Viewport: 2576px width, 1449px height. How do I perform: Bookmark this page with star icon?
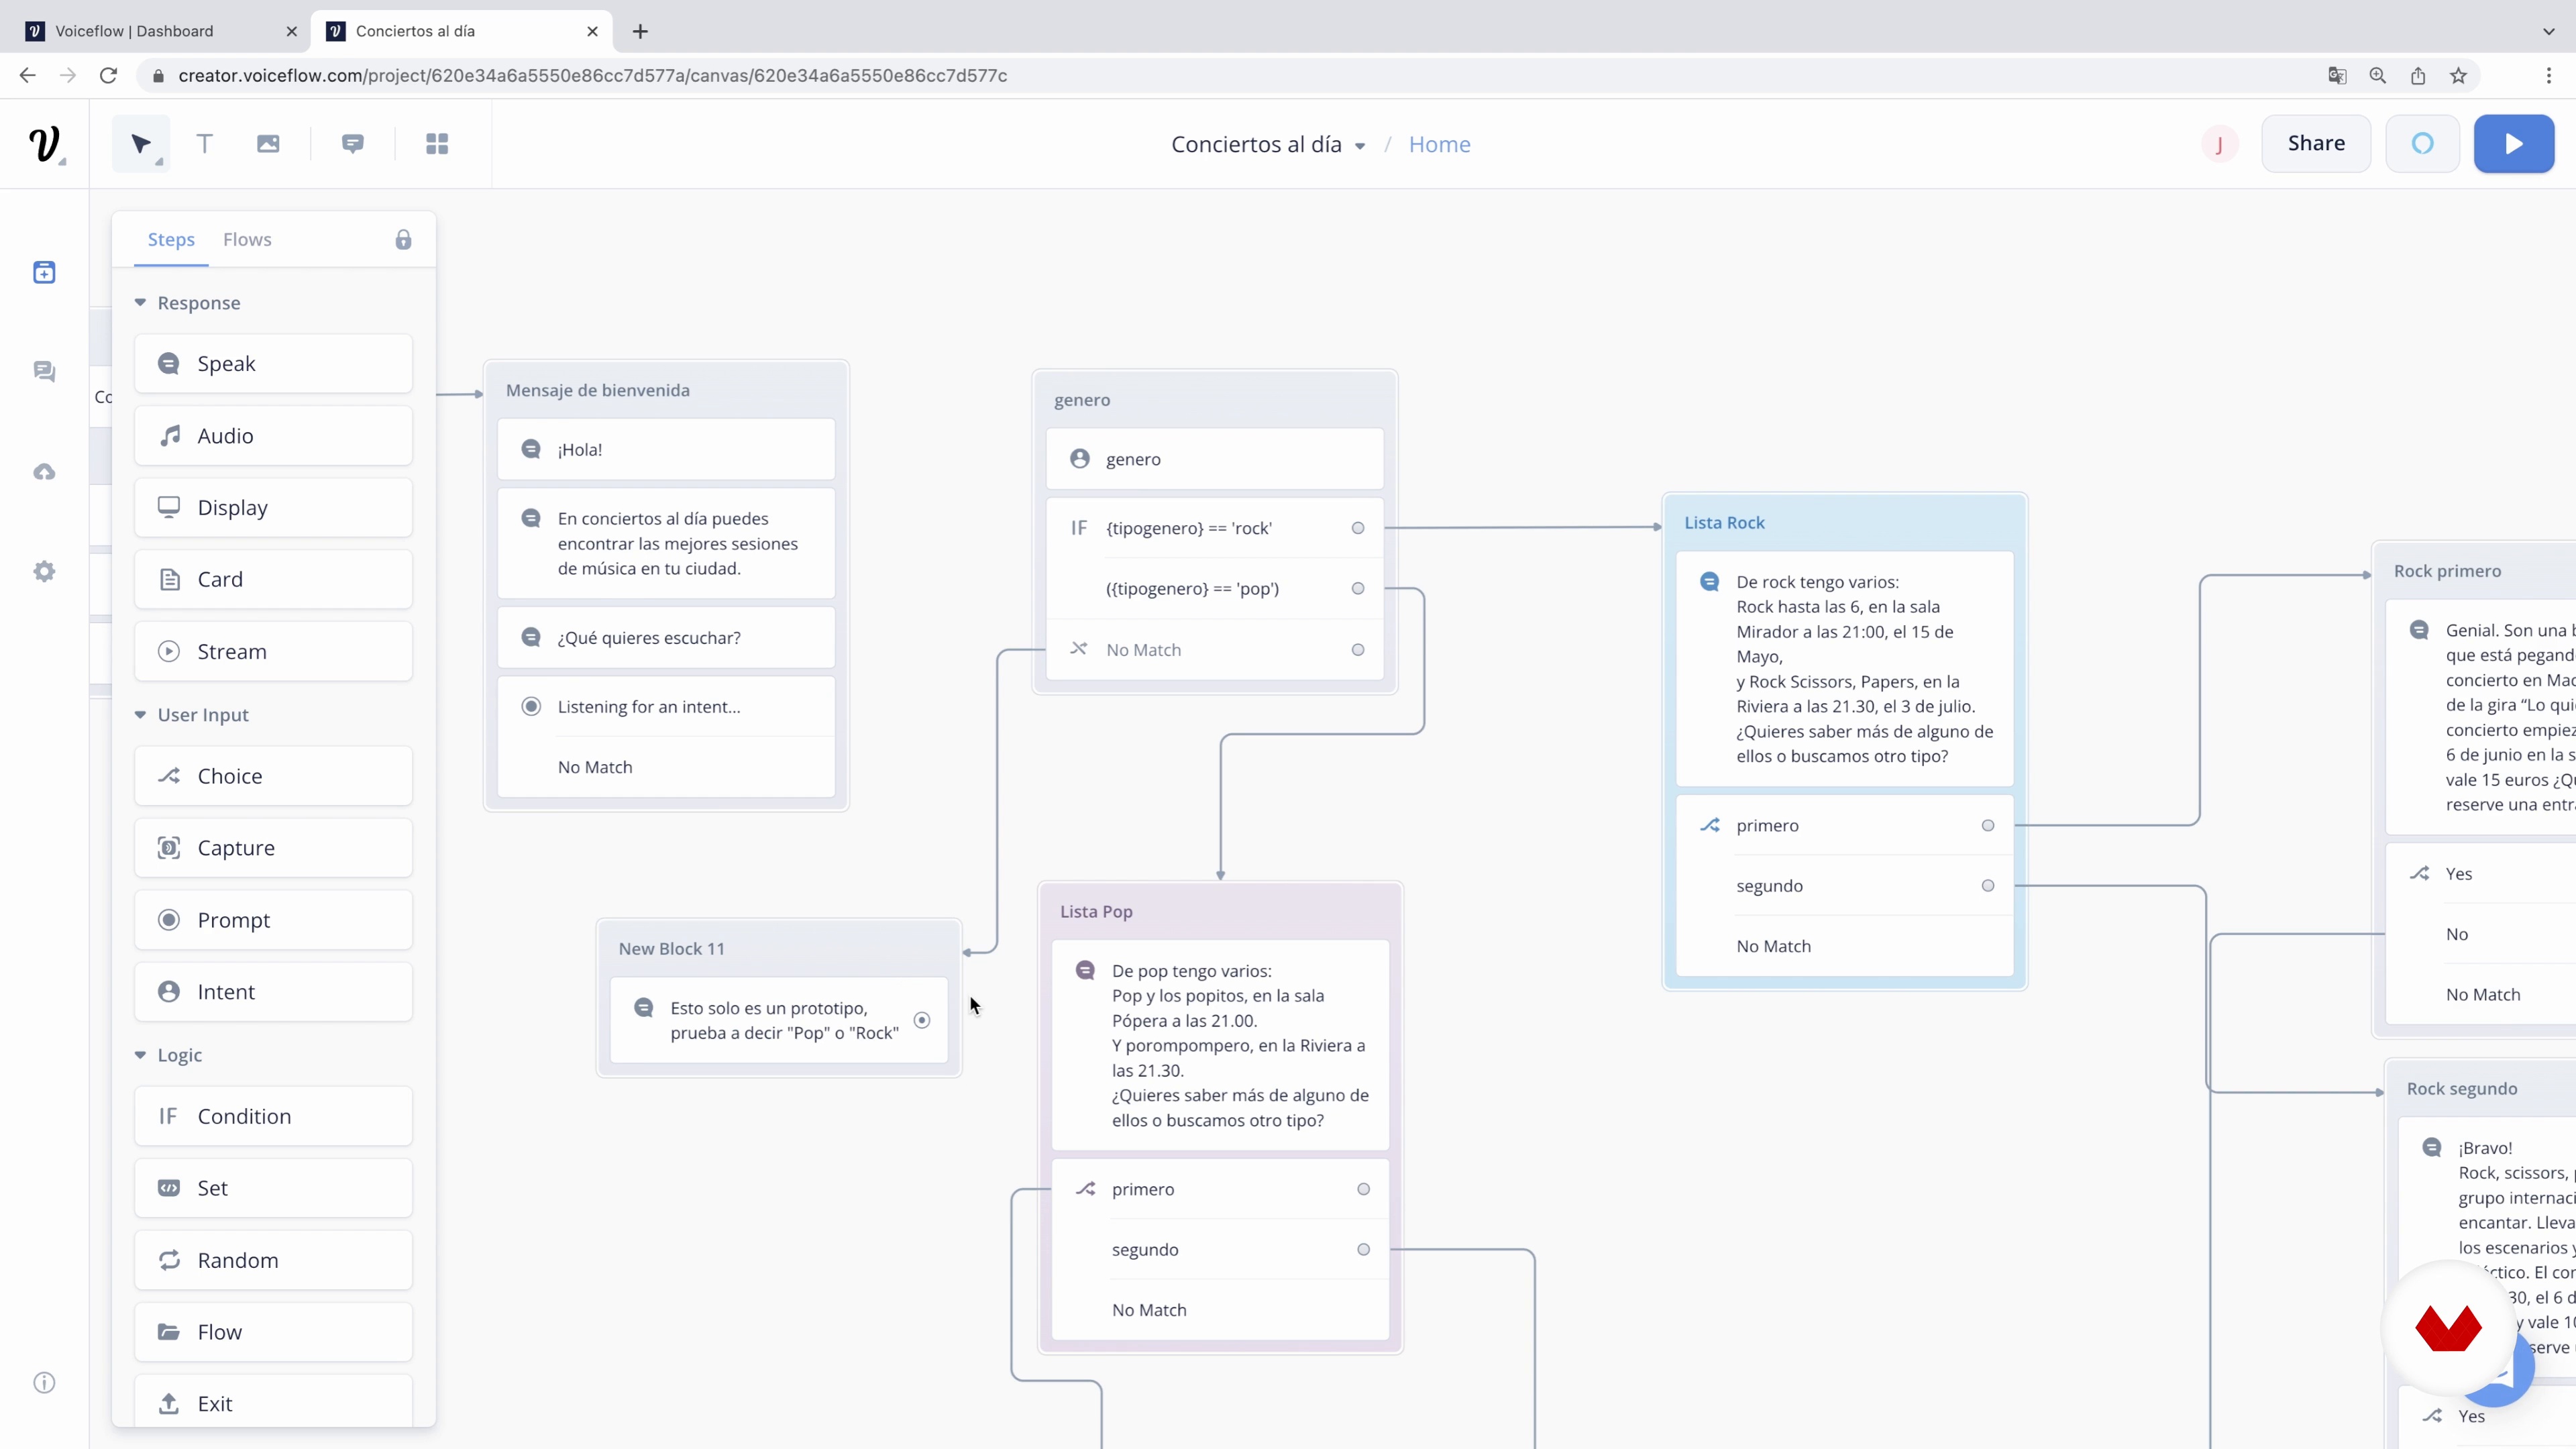[2458, 76]
